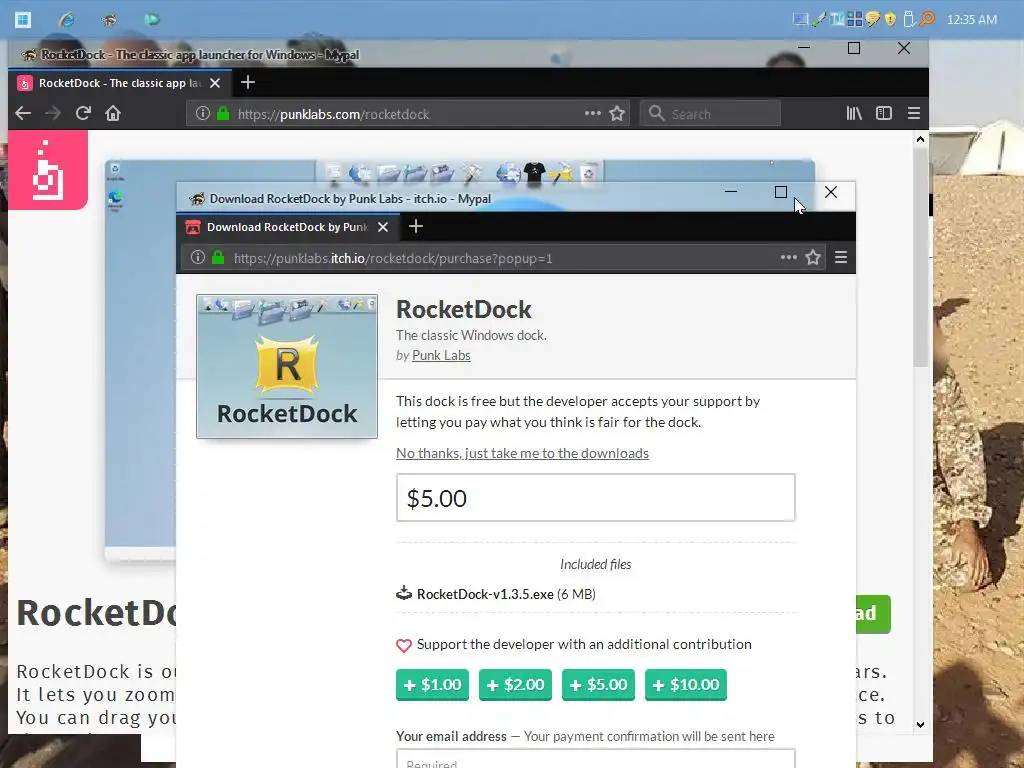Add a $2.00 contribution
The image size is (1024, 768).
pos(515,684)
